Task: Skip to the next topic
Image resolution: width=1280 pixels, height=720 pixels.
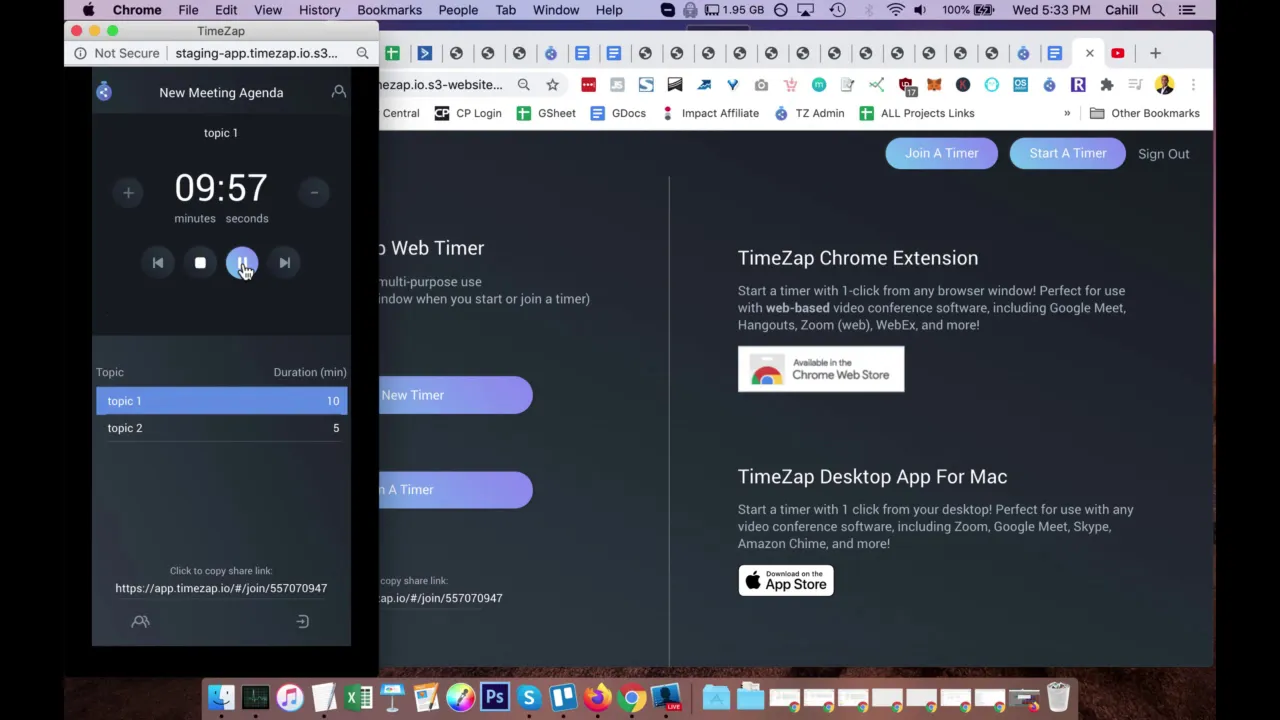Action: (285, 263)
